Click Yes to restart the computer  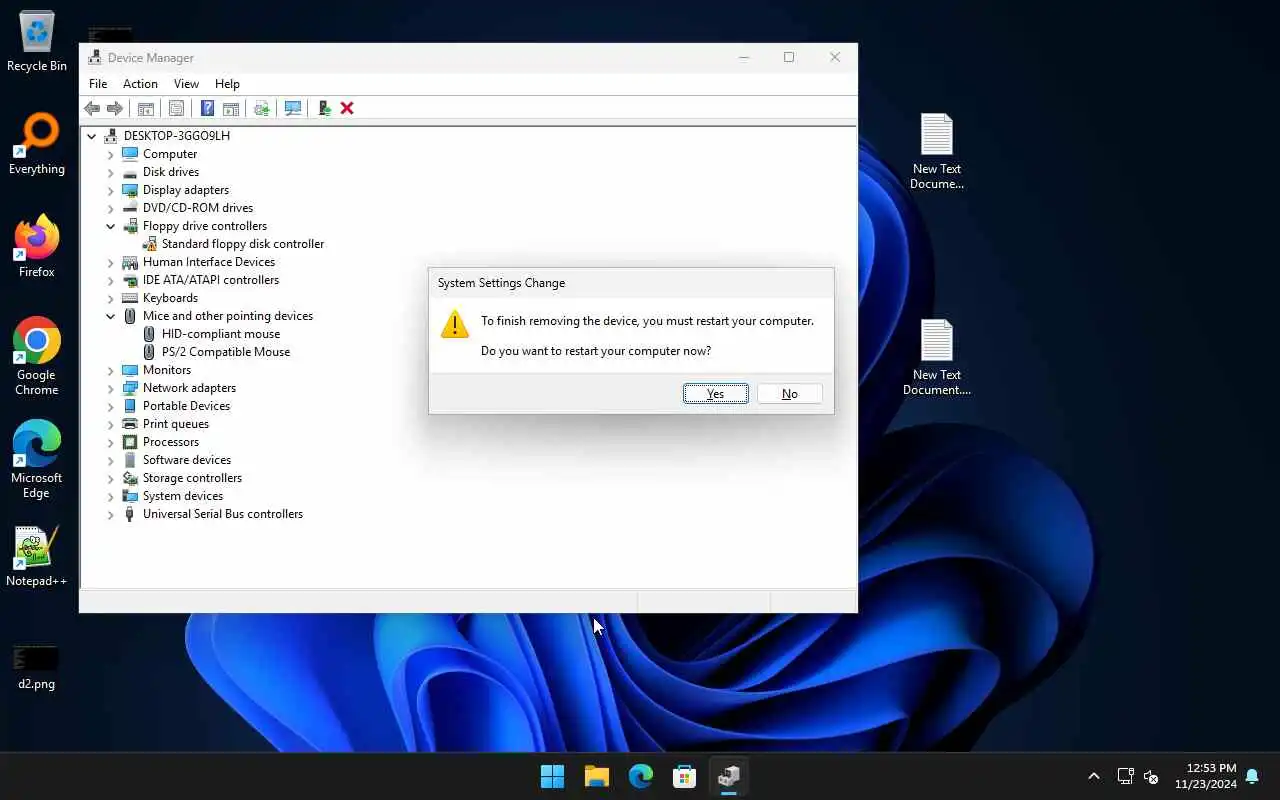tap(716, 394)
